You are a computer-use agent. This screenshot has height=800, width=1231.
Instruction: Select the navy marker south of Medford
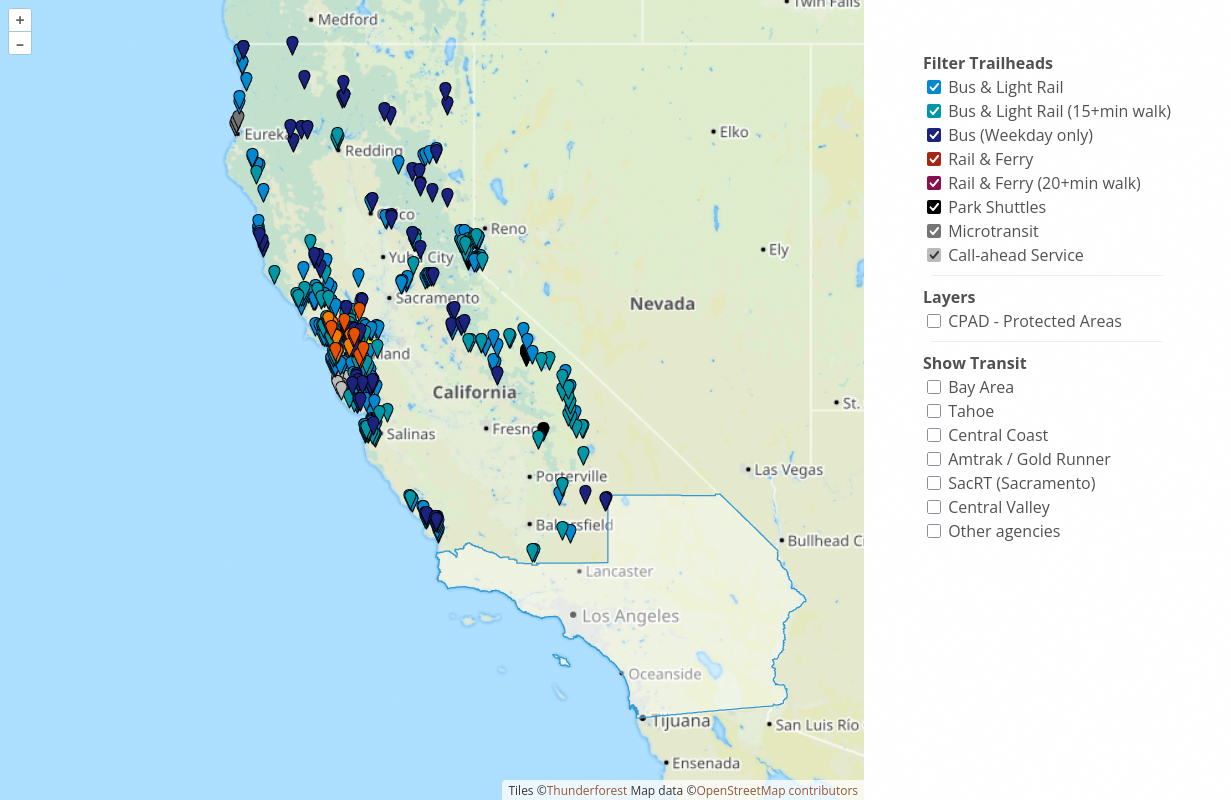pyautogui.click(x=292, y=44)
